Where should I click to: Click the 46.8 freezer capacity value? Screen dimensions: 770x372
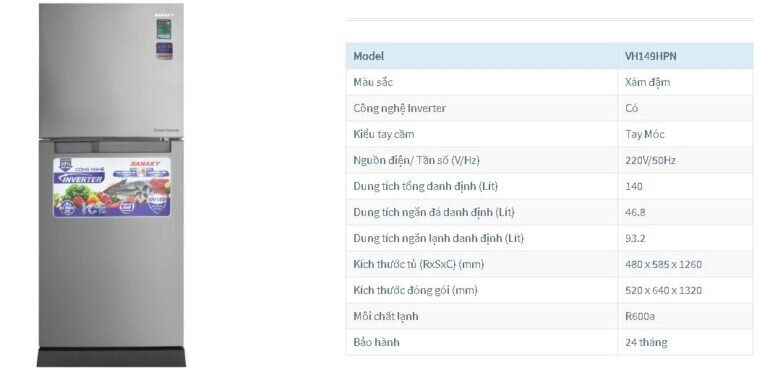[x=635, y=212]
